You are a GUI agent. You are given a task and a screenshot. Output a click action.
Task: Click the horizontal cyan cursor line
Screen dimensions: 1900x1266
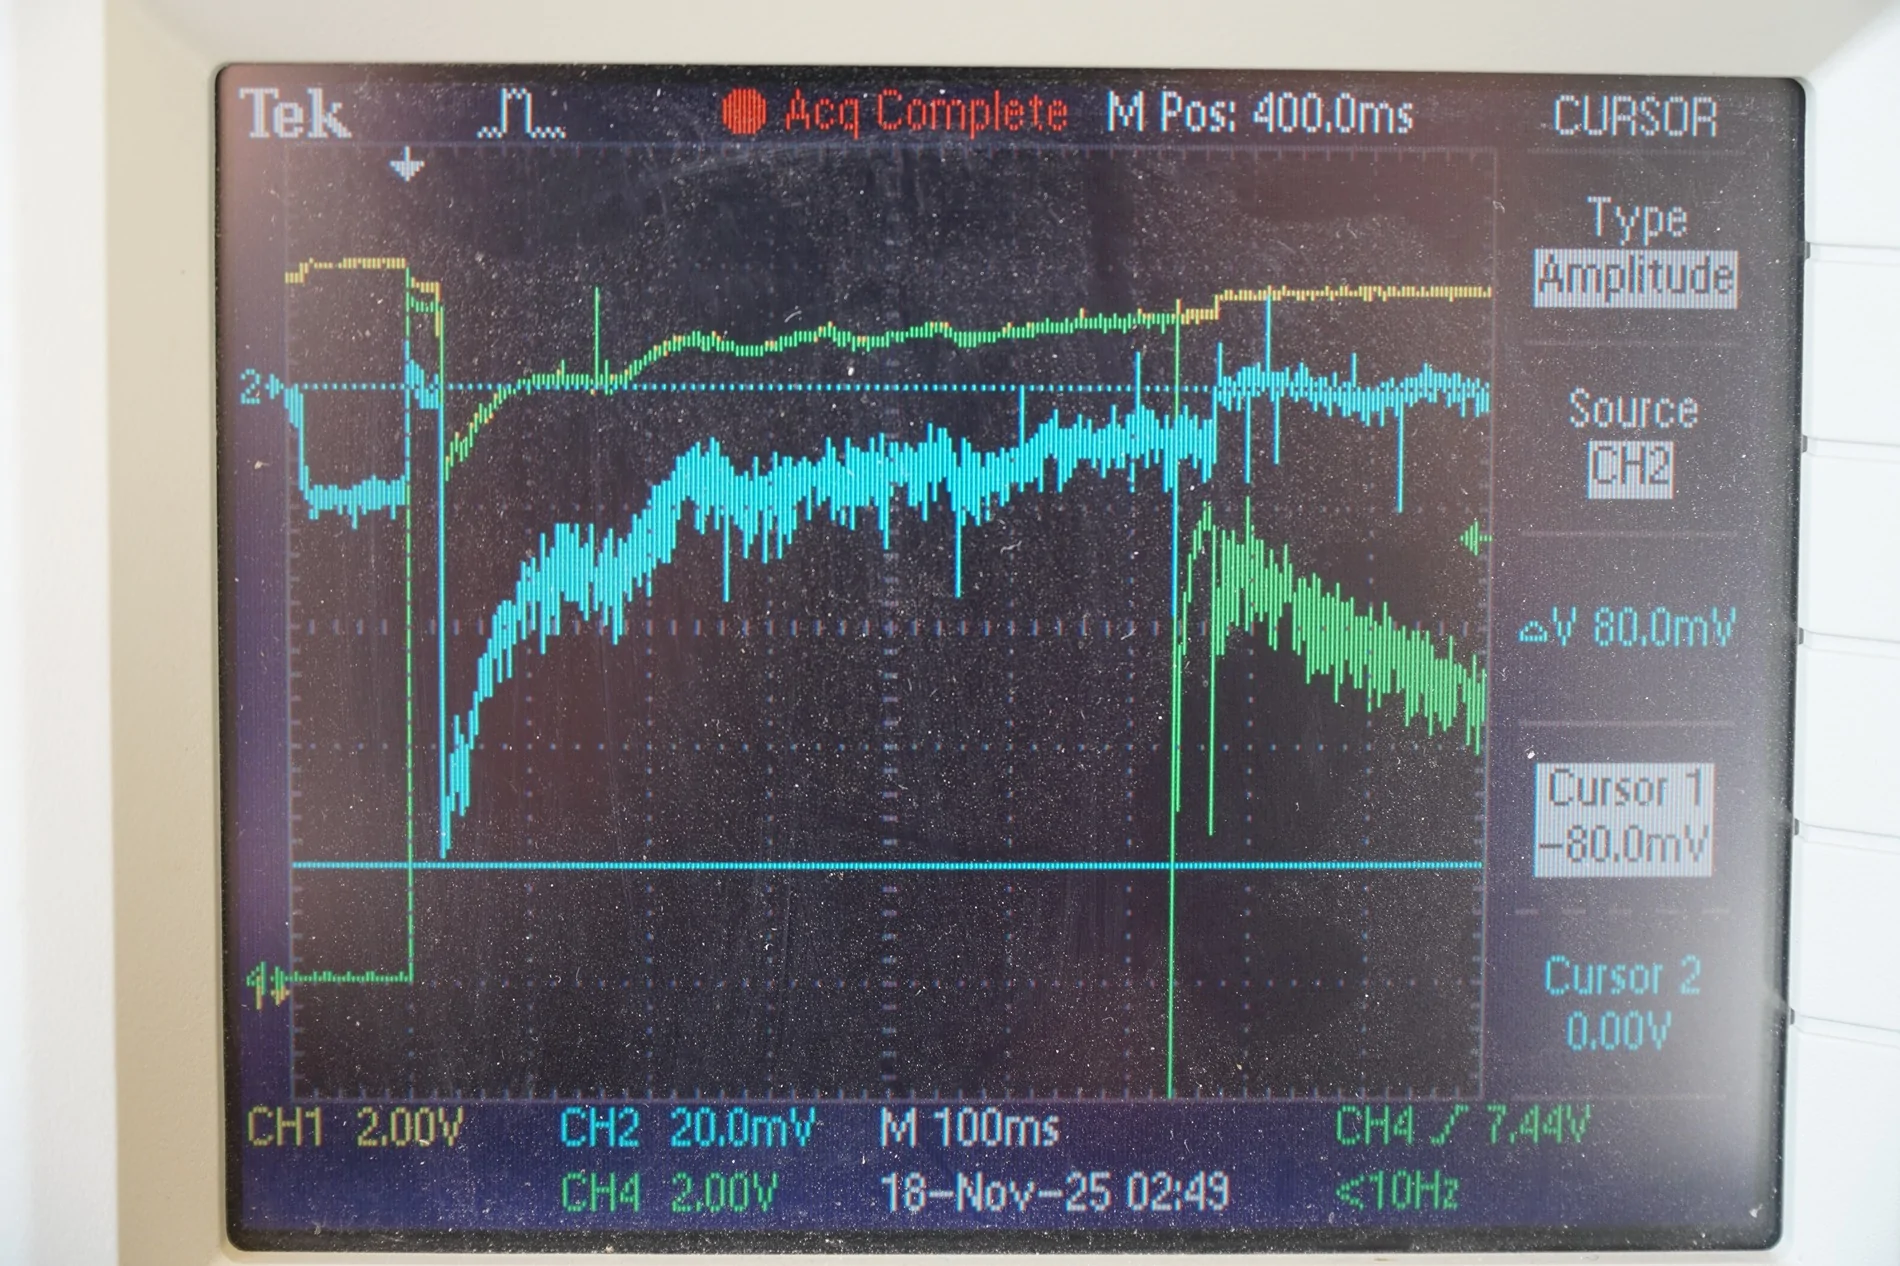887,865
